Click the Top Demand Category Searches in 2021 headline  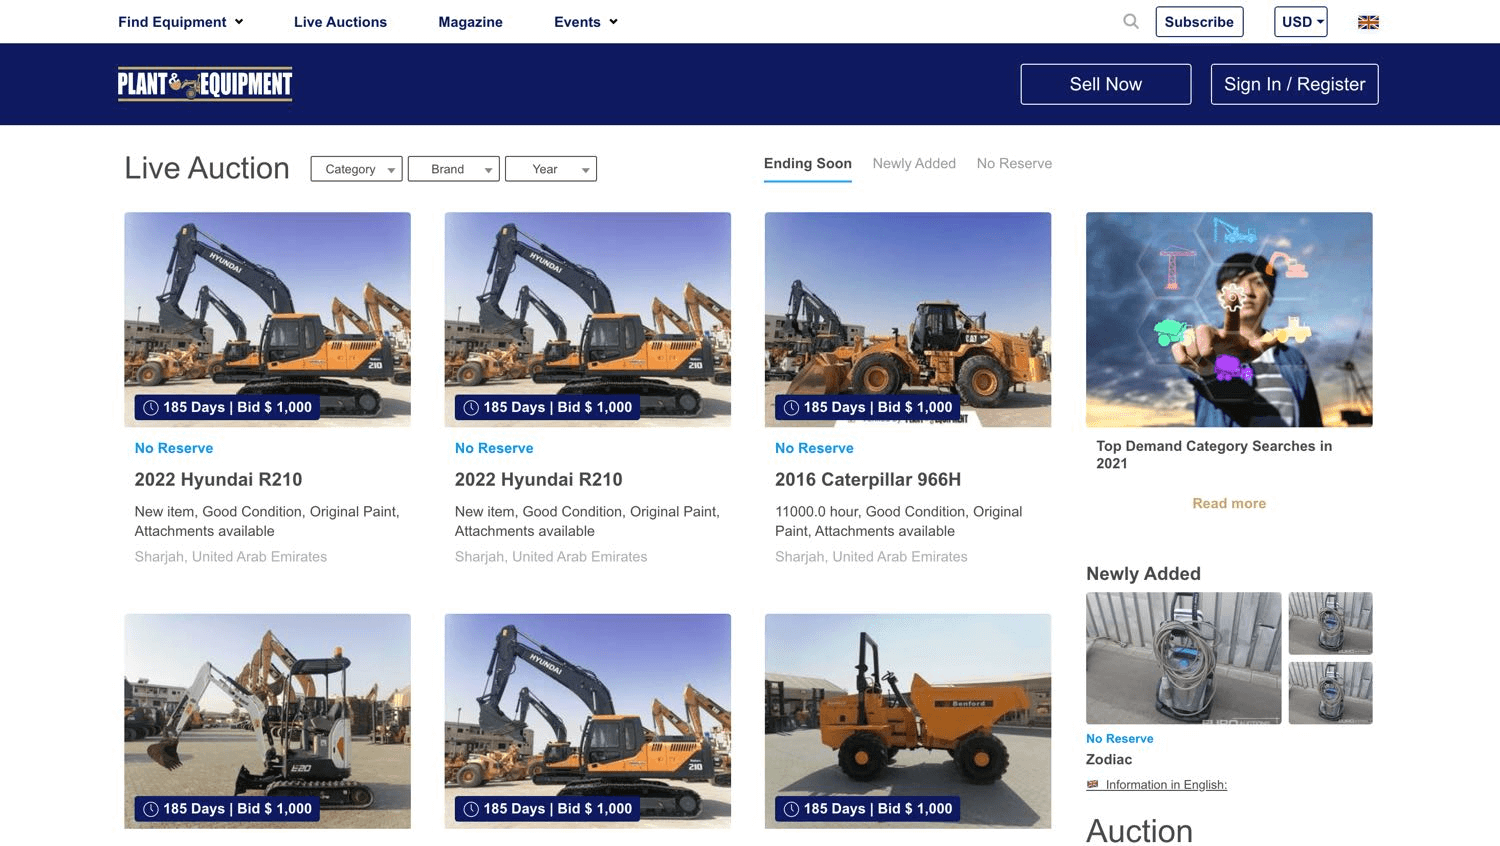point(1214,455)
